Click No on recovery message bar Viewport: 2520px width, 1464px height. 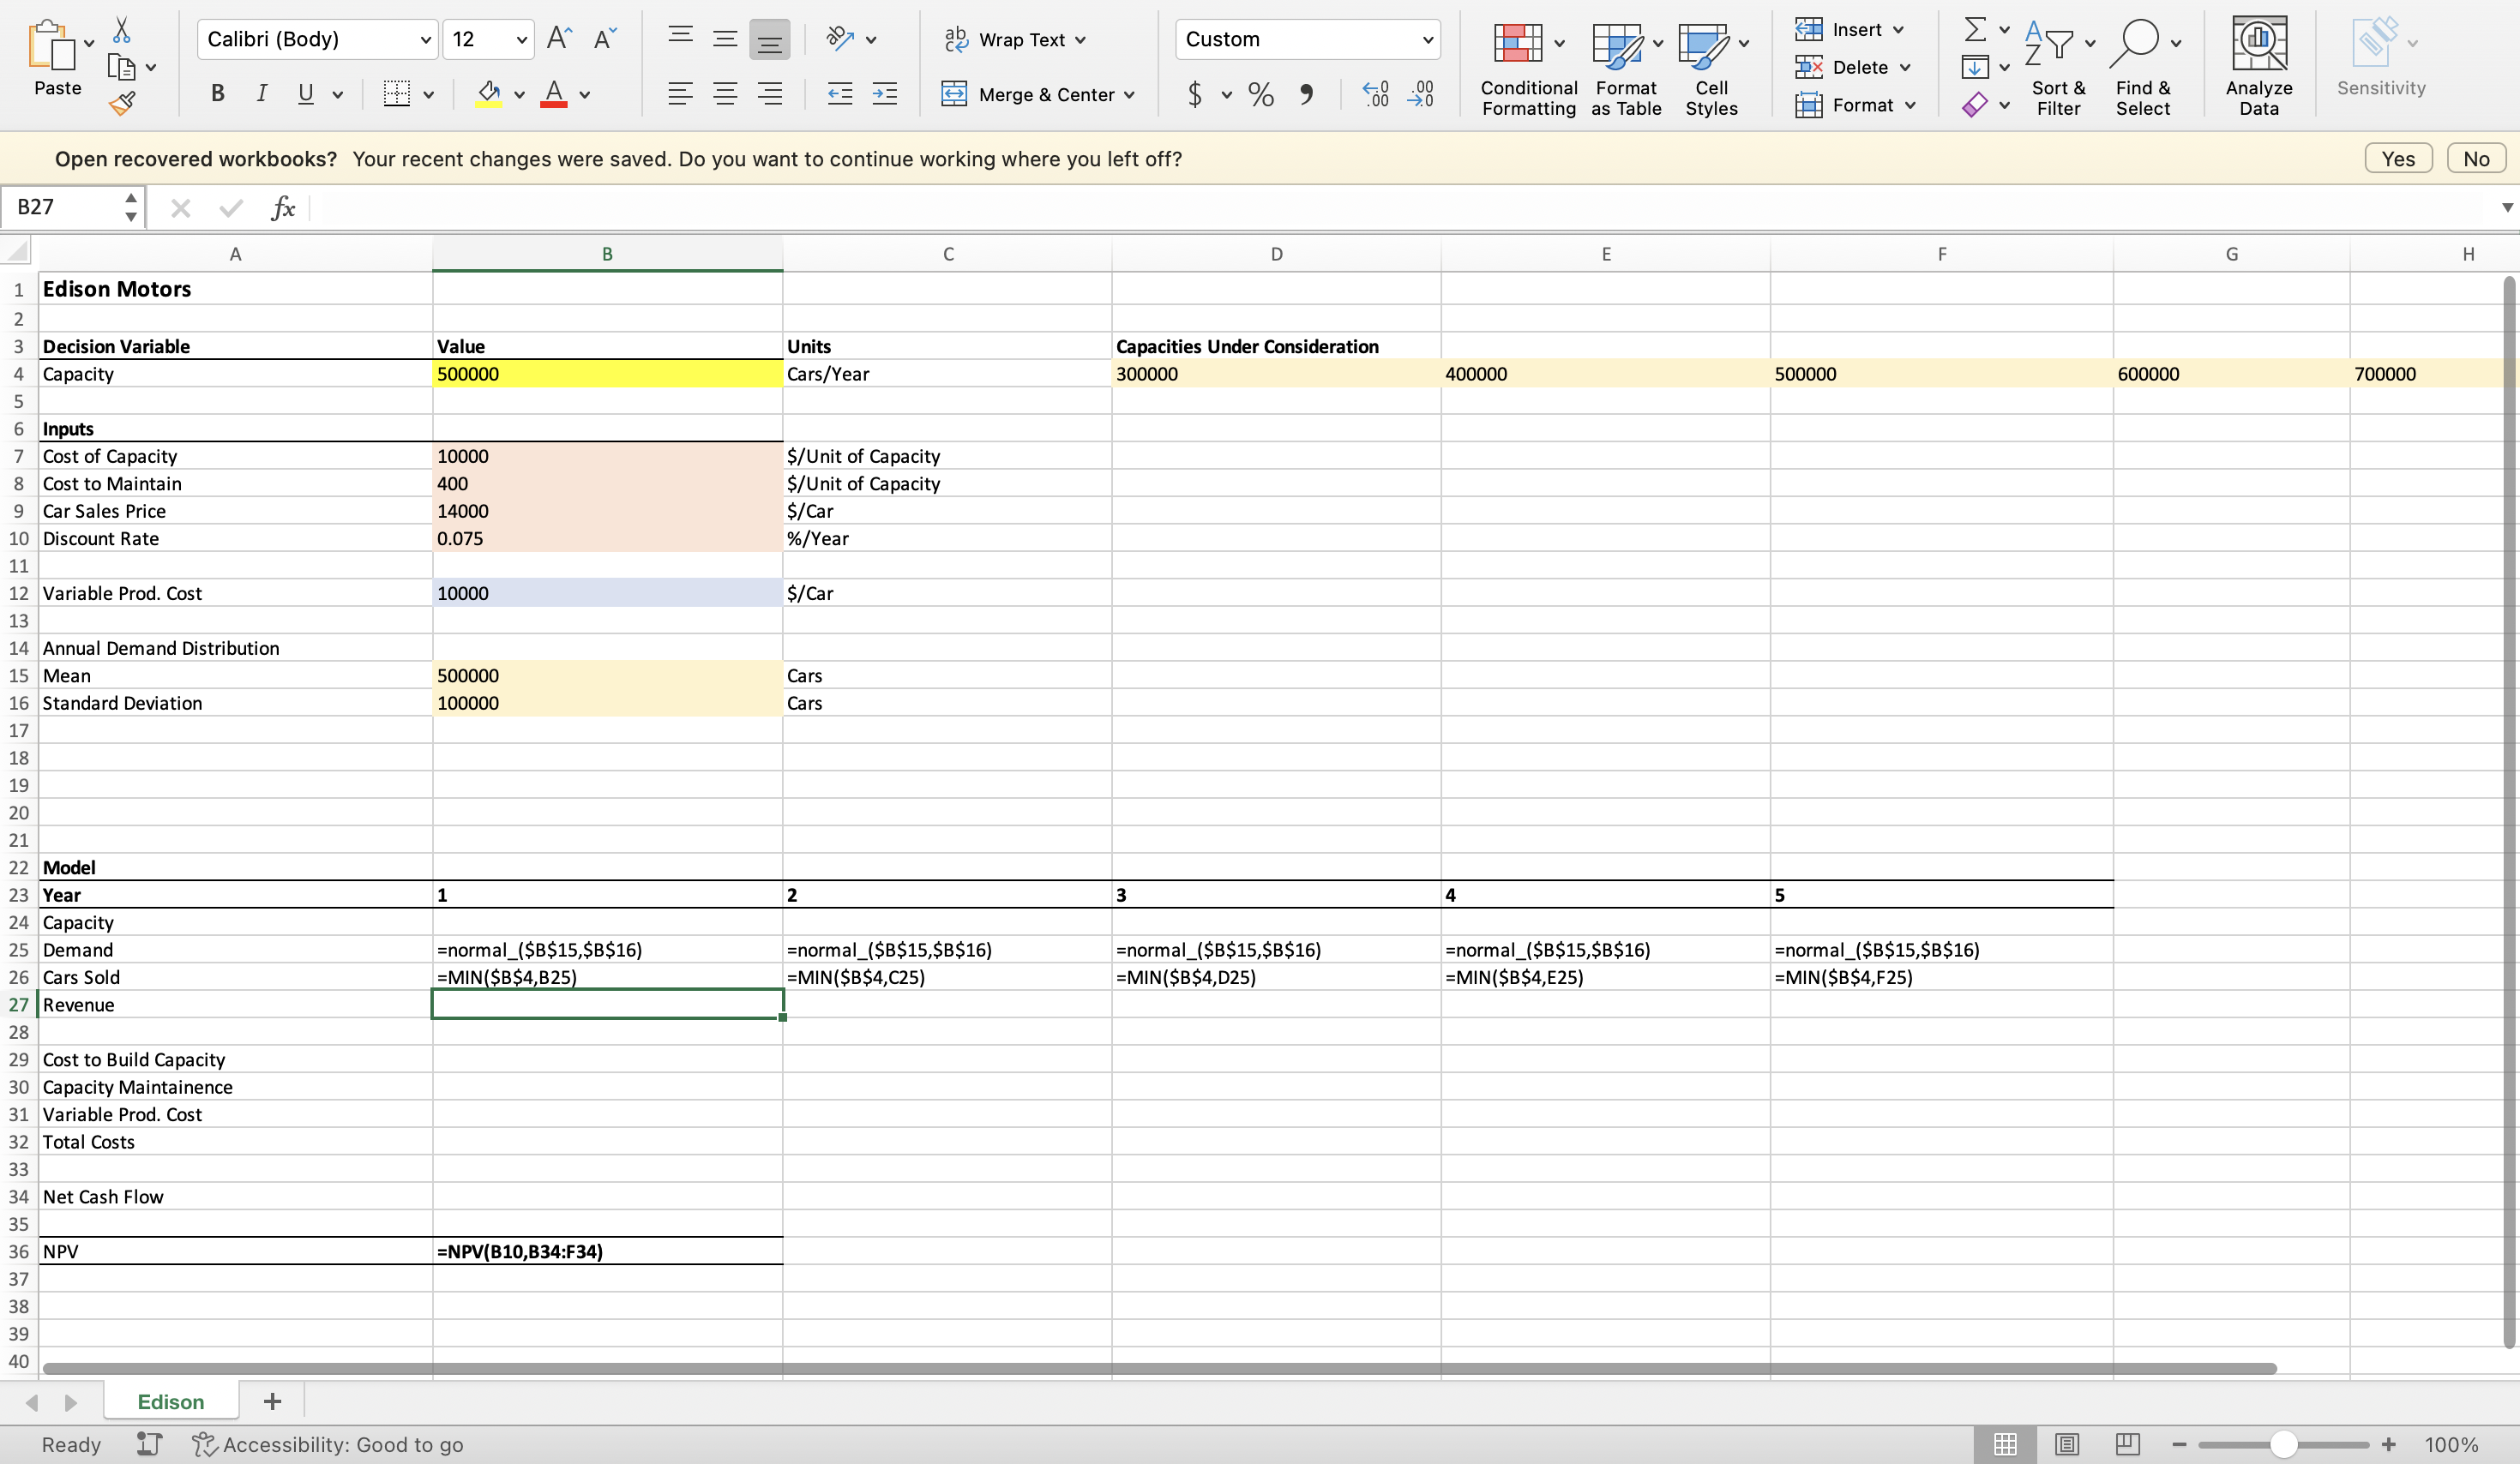[x=2475, y=159]
